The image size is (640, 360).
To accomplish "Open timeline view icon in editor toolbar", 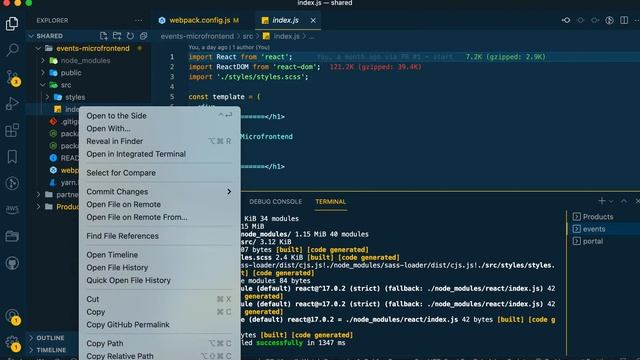I will (x=609, y=20).
